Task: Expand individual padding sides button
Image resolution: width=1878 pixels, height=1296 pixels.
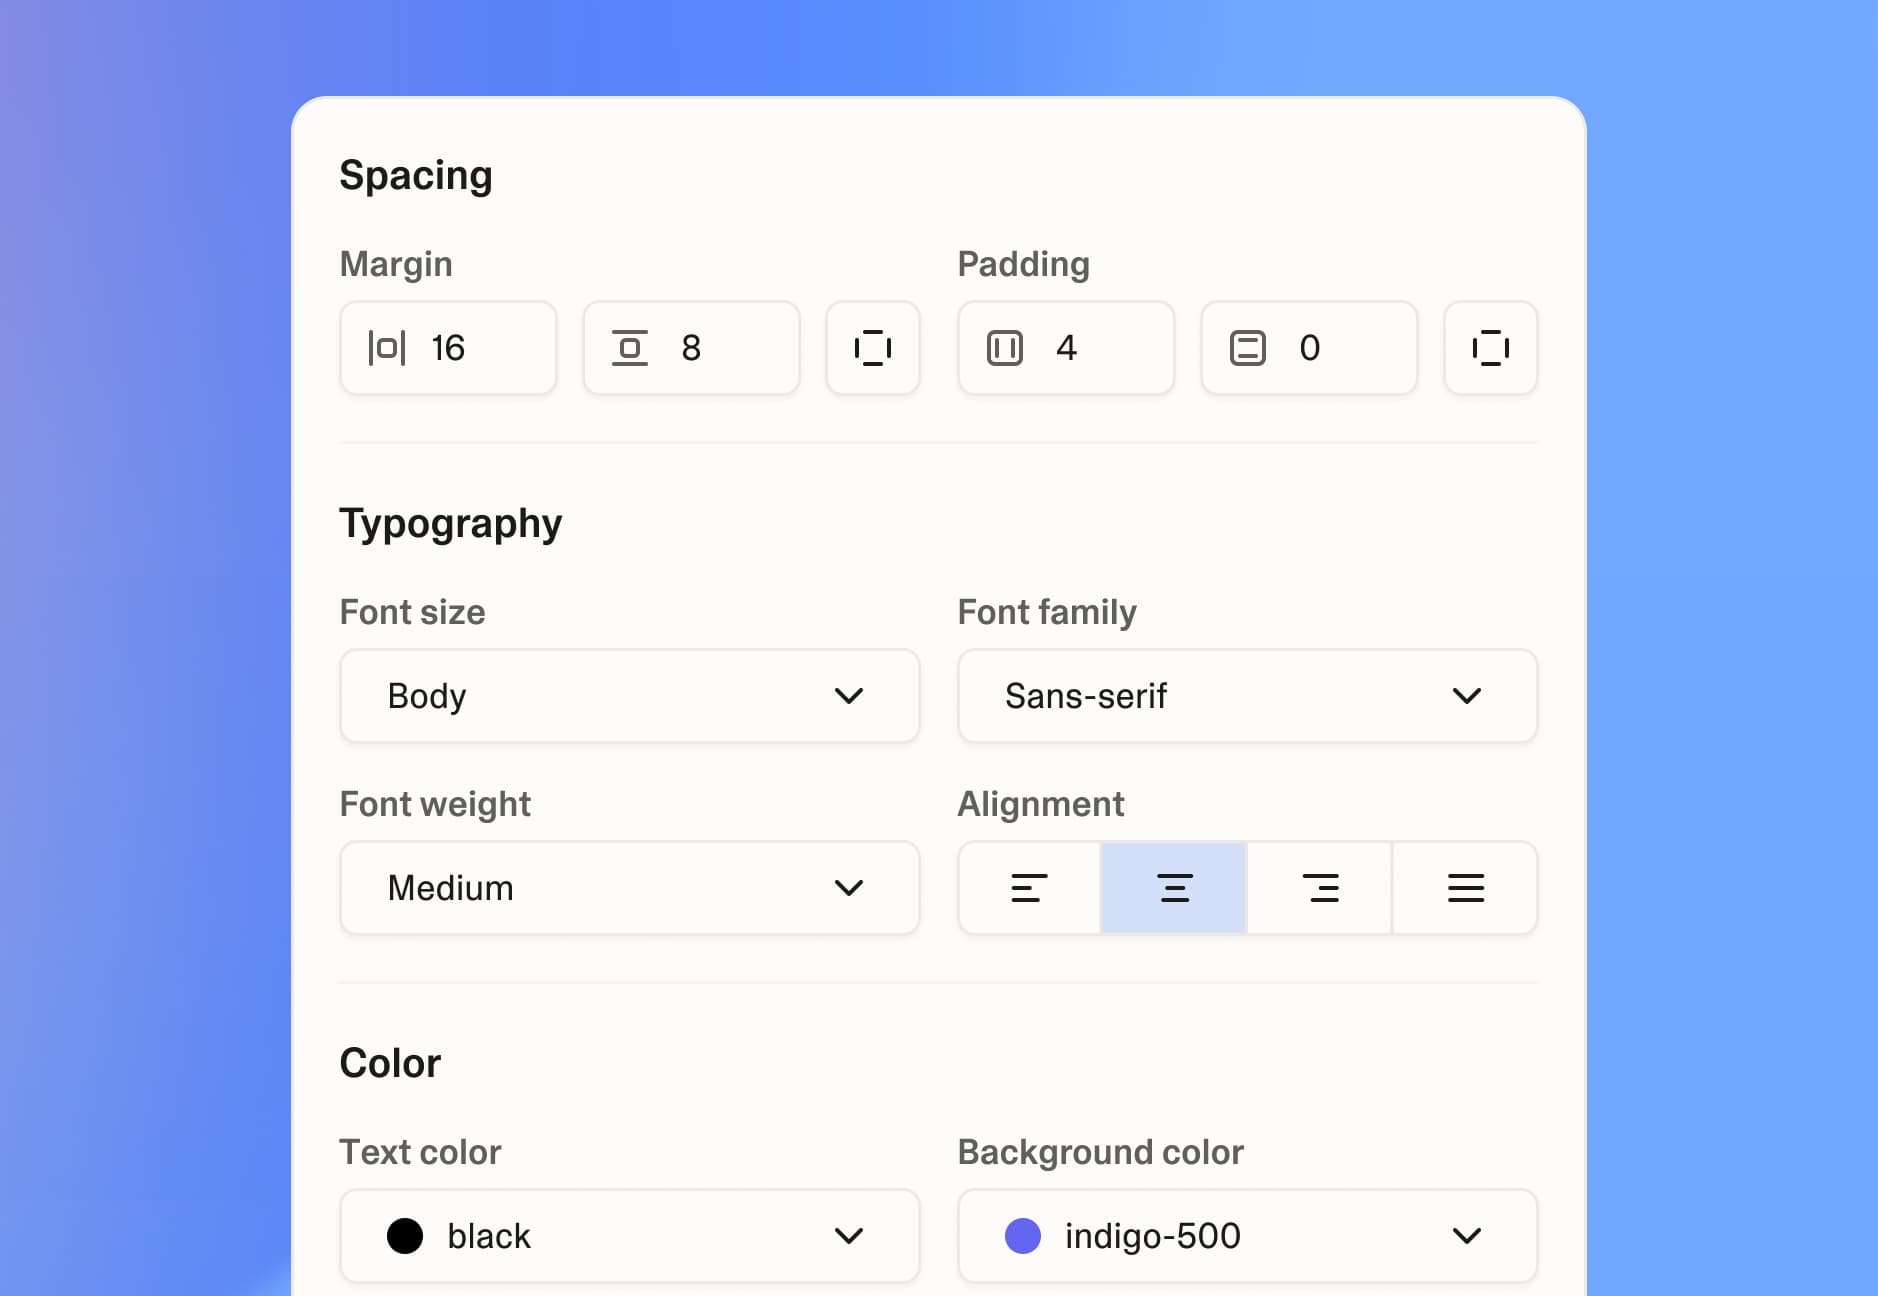Action: pyautogui.click(x=1490, y=348)
